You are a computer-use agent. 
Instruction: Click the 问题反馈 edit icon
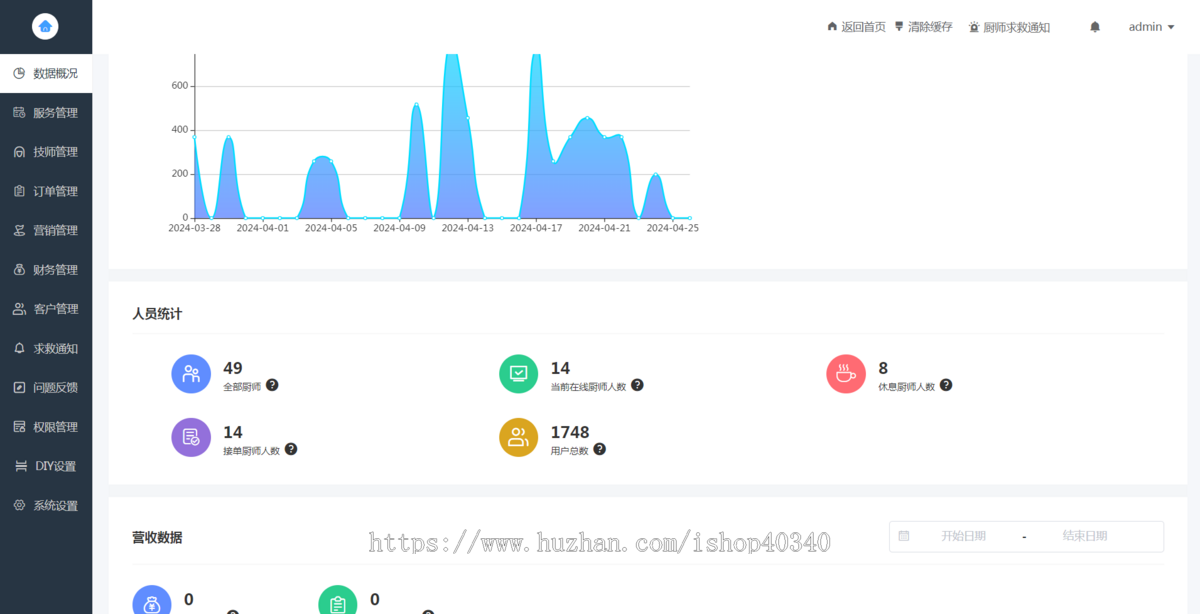19,387
